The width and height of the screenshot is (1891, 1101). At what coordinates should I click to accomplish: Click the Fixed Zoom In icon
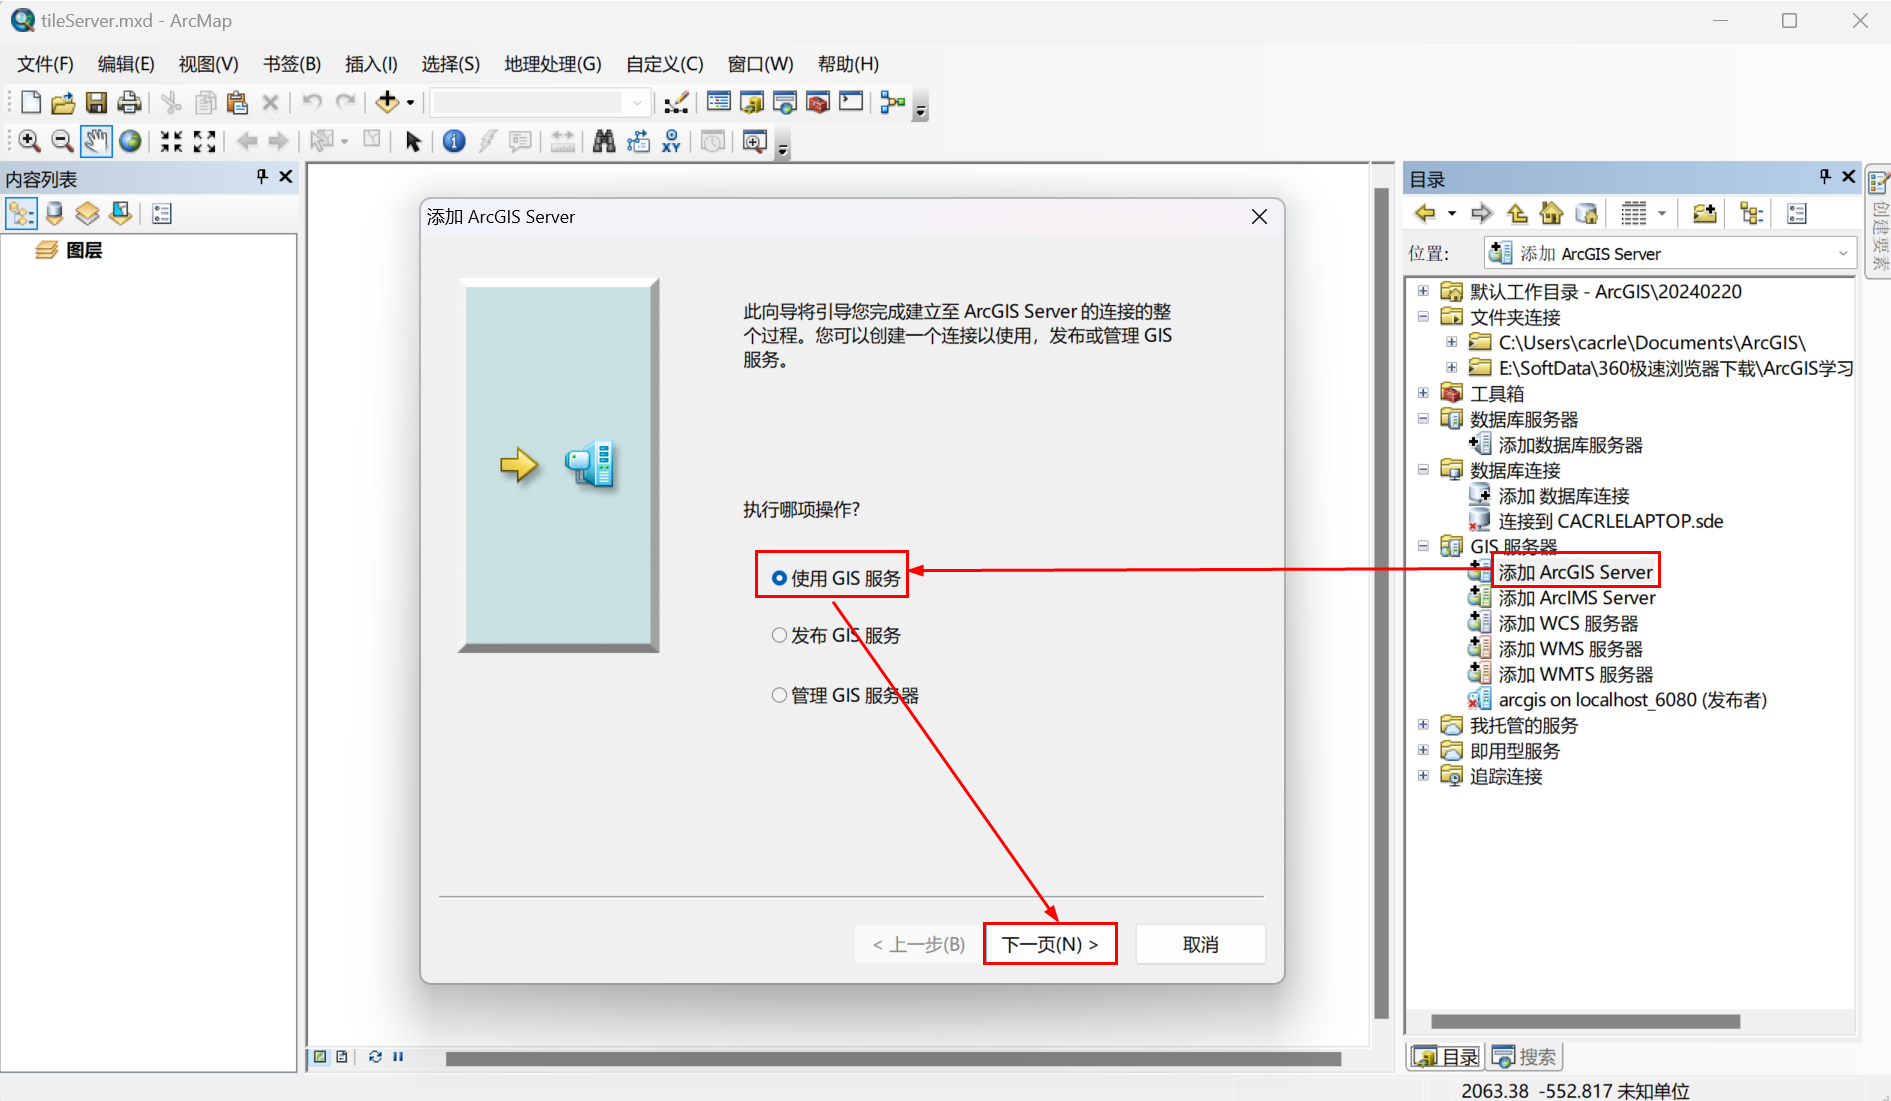171,141
